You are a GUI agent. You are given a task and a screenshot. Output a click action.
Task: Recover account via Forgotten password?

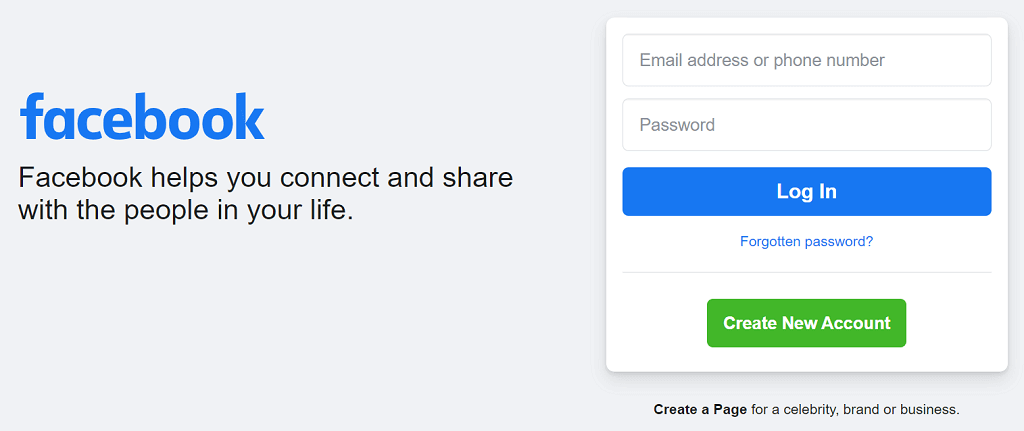(x=806, y=241)
